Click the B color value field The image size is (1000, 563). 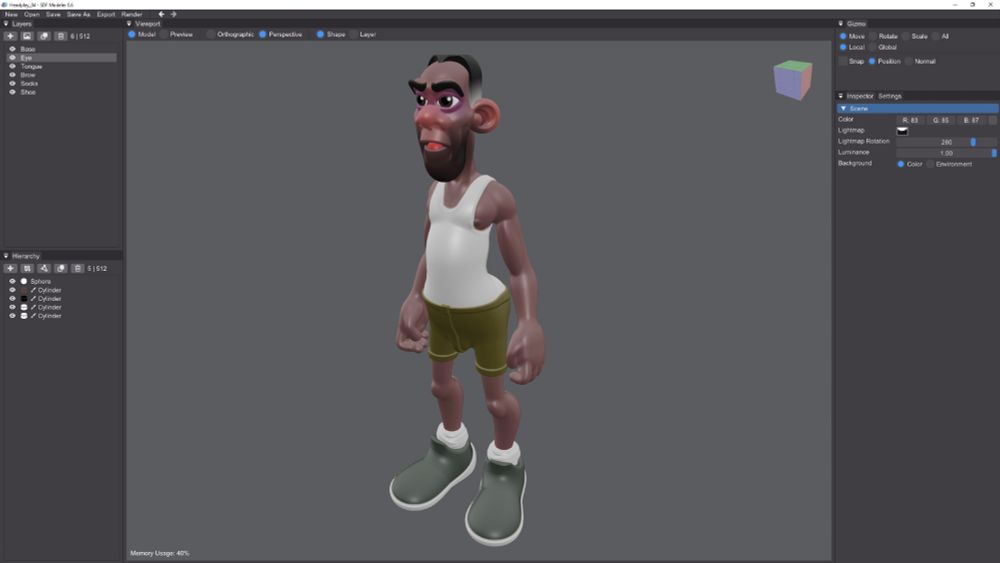pyautogui.click(x=971, y=120)
